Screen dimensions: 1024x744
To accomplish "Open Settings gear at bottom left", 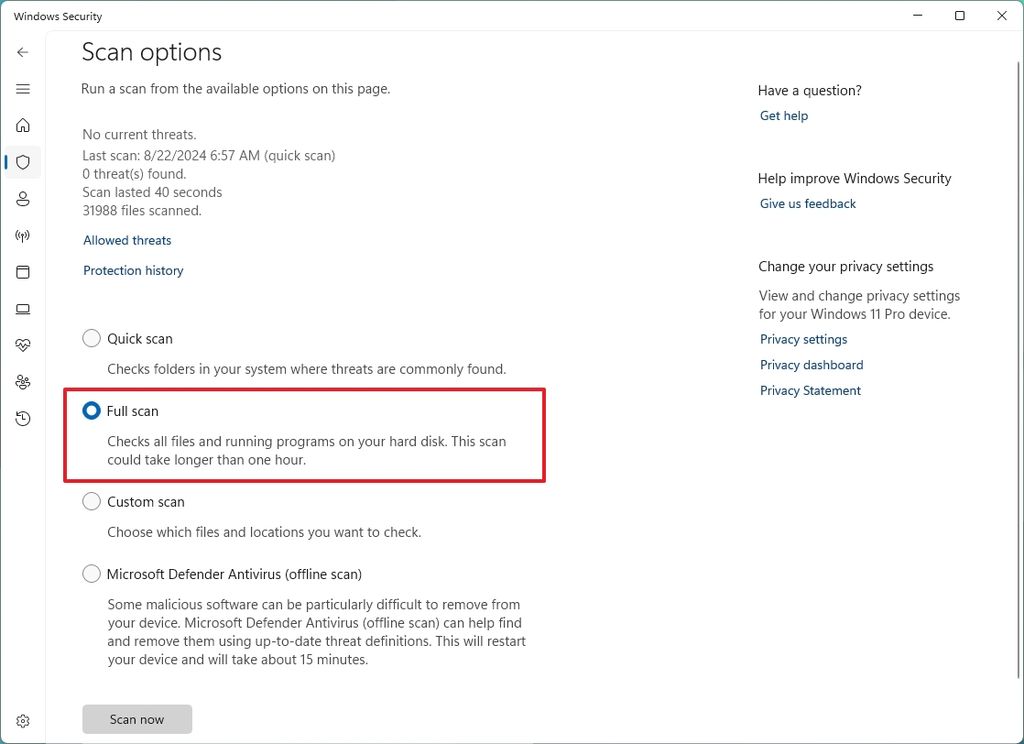I will (22, 720).
